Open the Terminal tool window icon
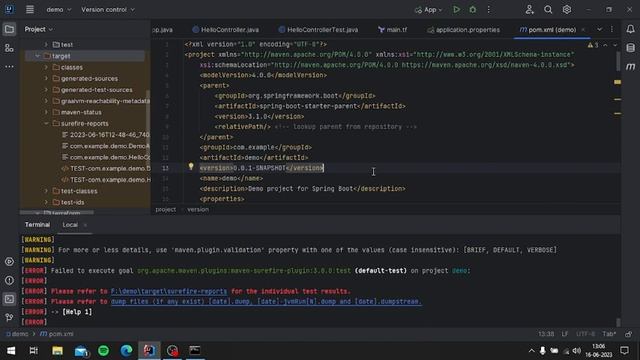This screenshot has width=640, height=360. click(x=9, y=299)
